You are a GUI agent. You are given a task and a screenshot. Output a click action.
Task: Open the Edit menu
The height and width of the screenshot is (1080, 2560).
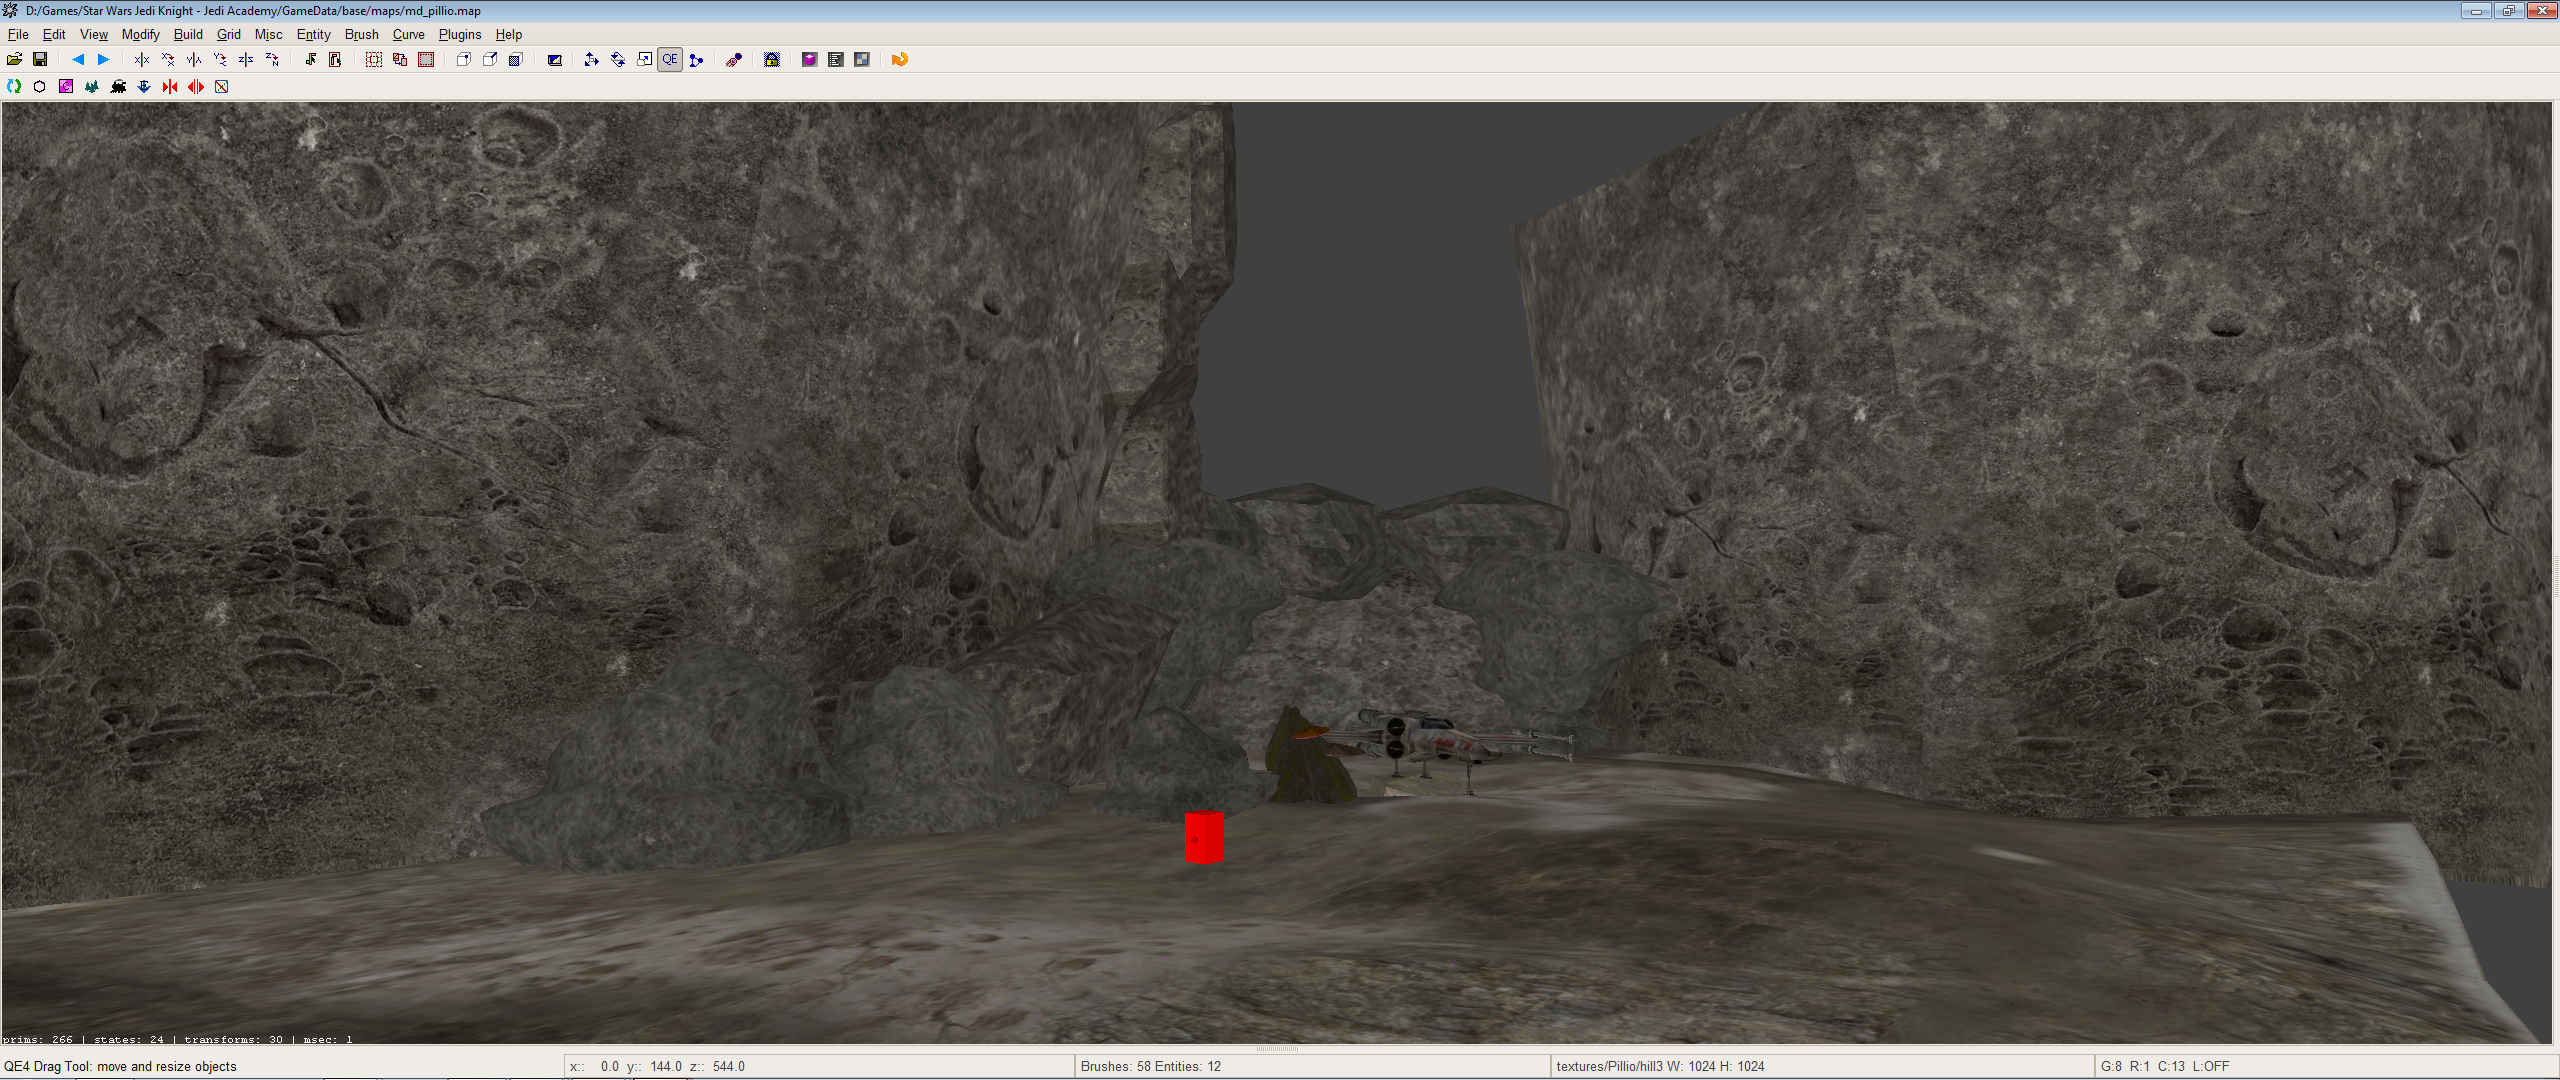tap(54, 34)
